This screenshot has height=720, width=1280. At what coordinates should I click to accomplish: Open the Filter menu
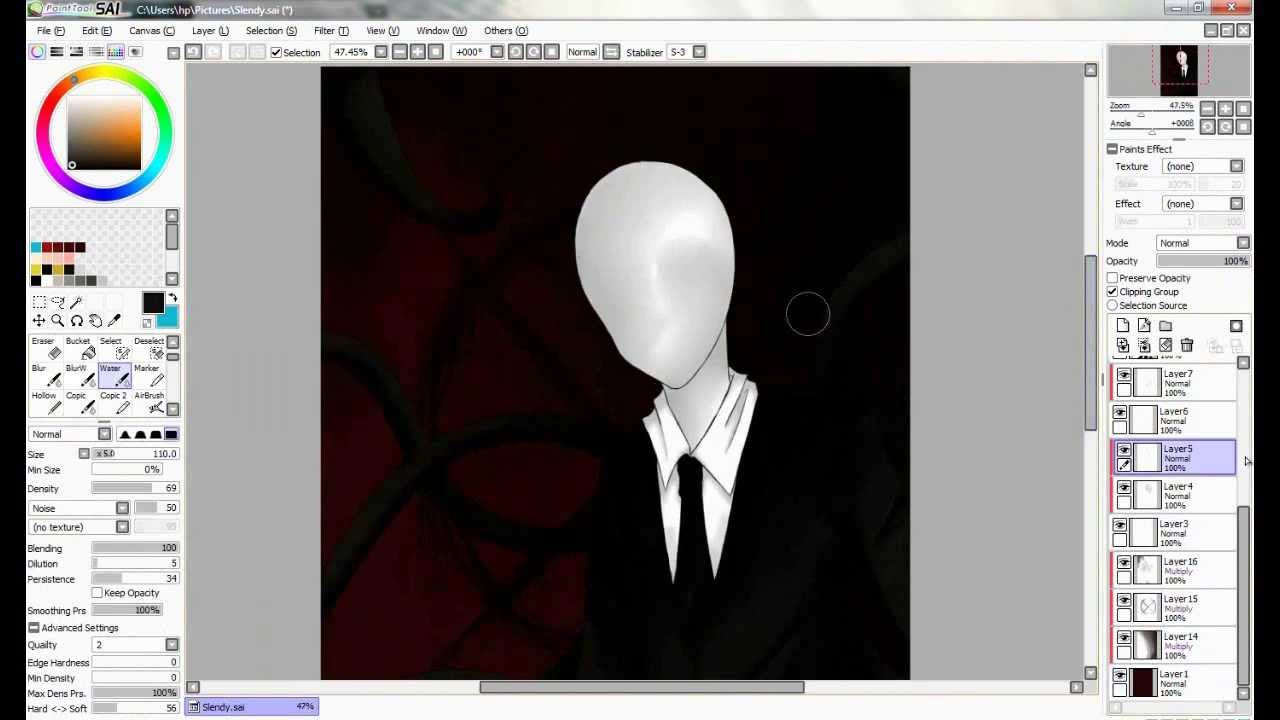pos(331,30)
